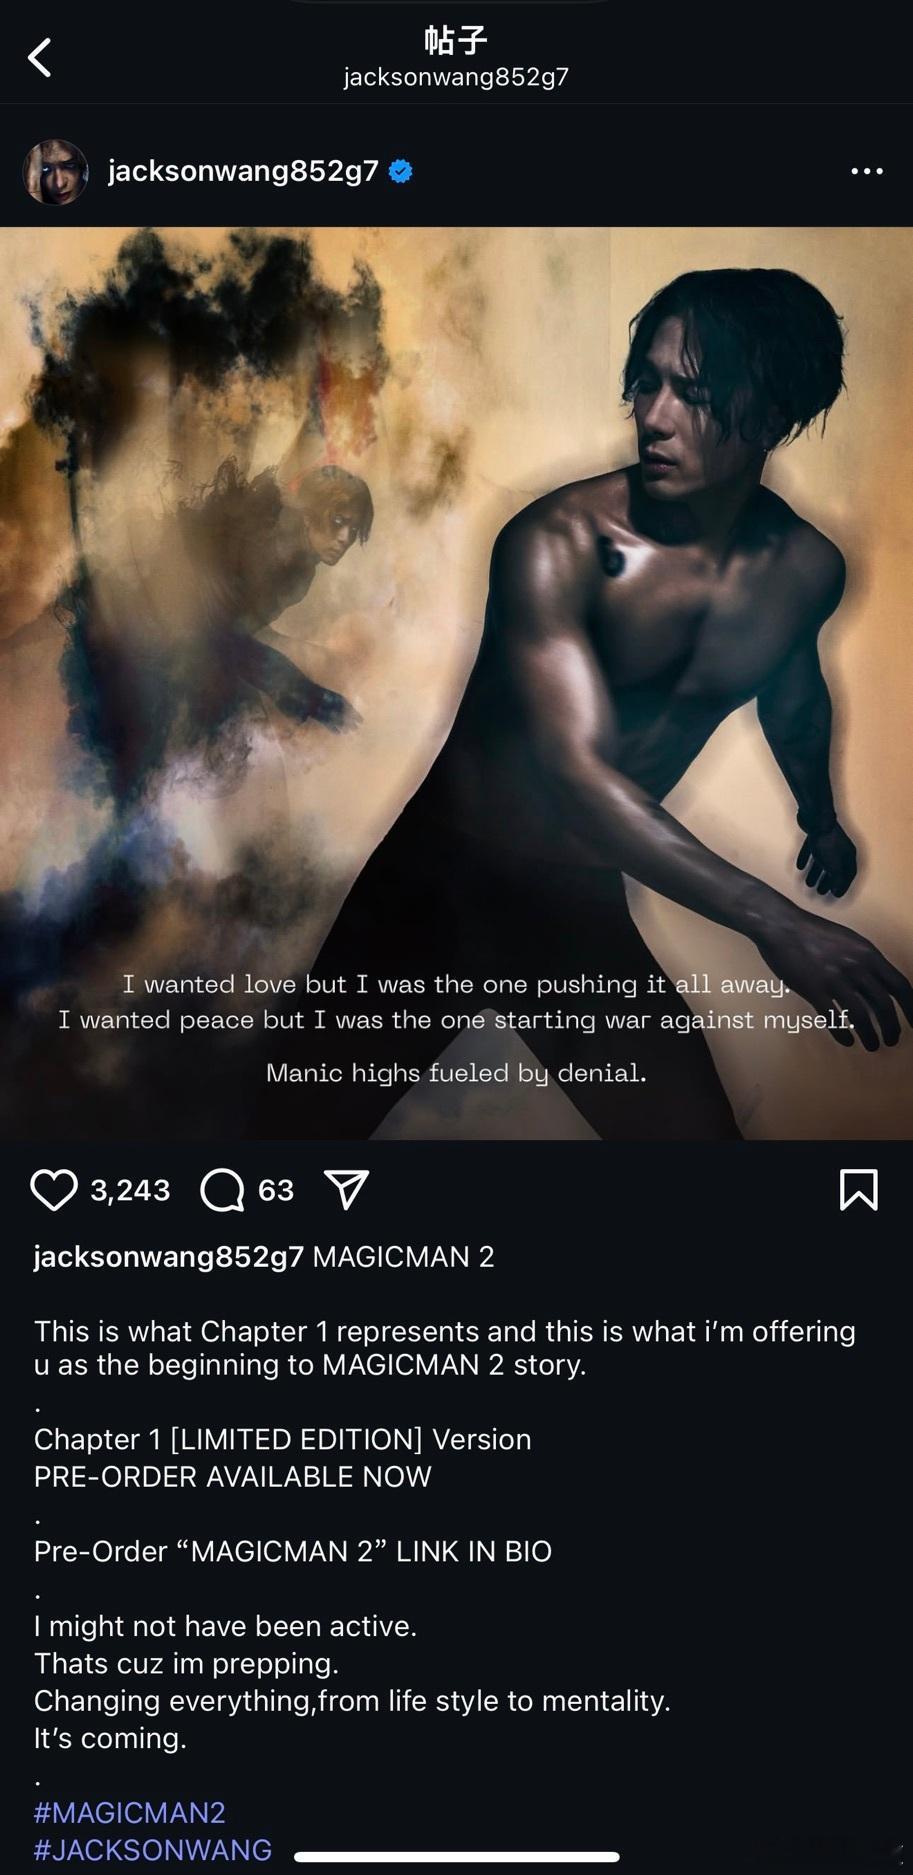The height and width of the screenshot is (1875, 913).
Task: Tap header subtitle jacksonwang852g7
Action: [456, 77]
